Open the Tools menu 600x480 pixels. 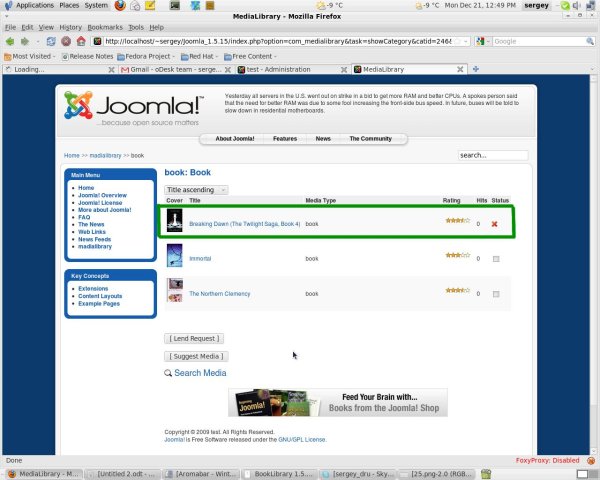coord(136,27)
